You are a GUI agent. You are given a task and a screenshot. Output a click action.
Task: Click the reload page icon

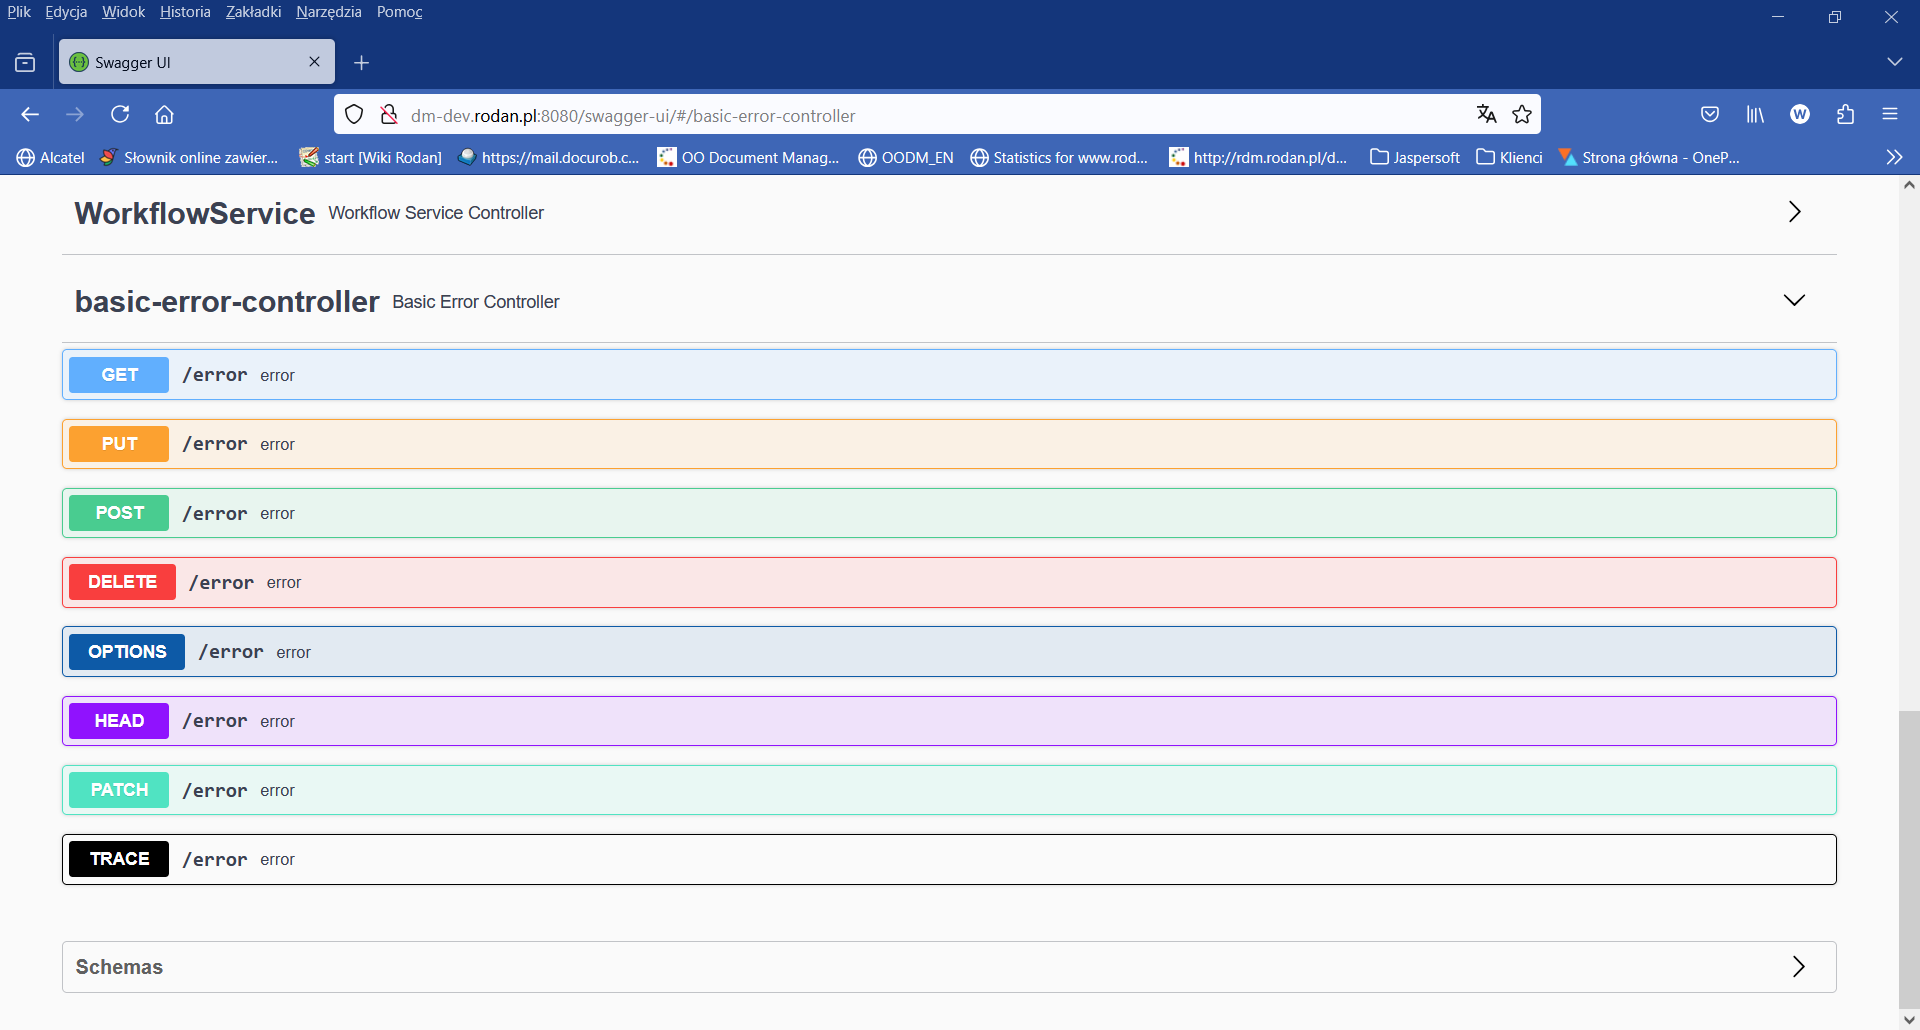click(119, 114)
